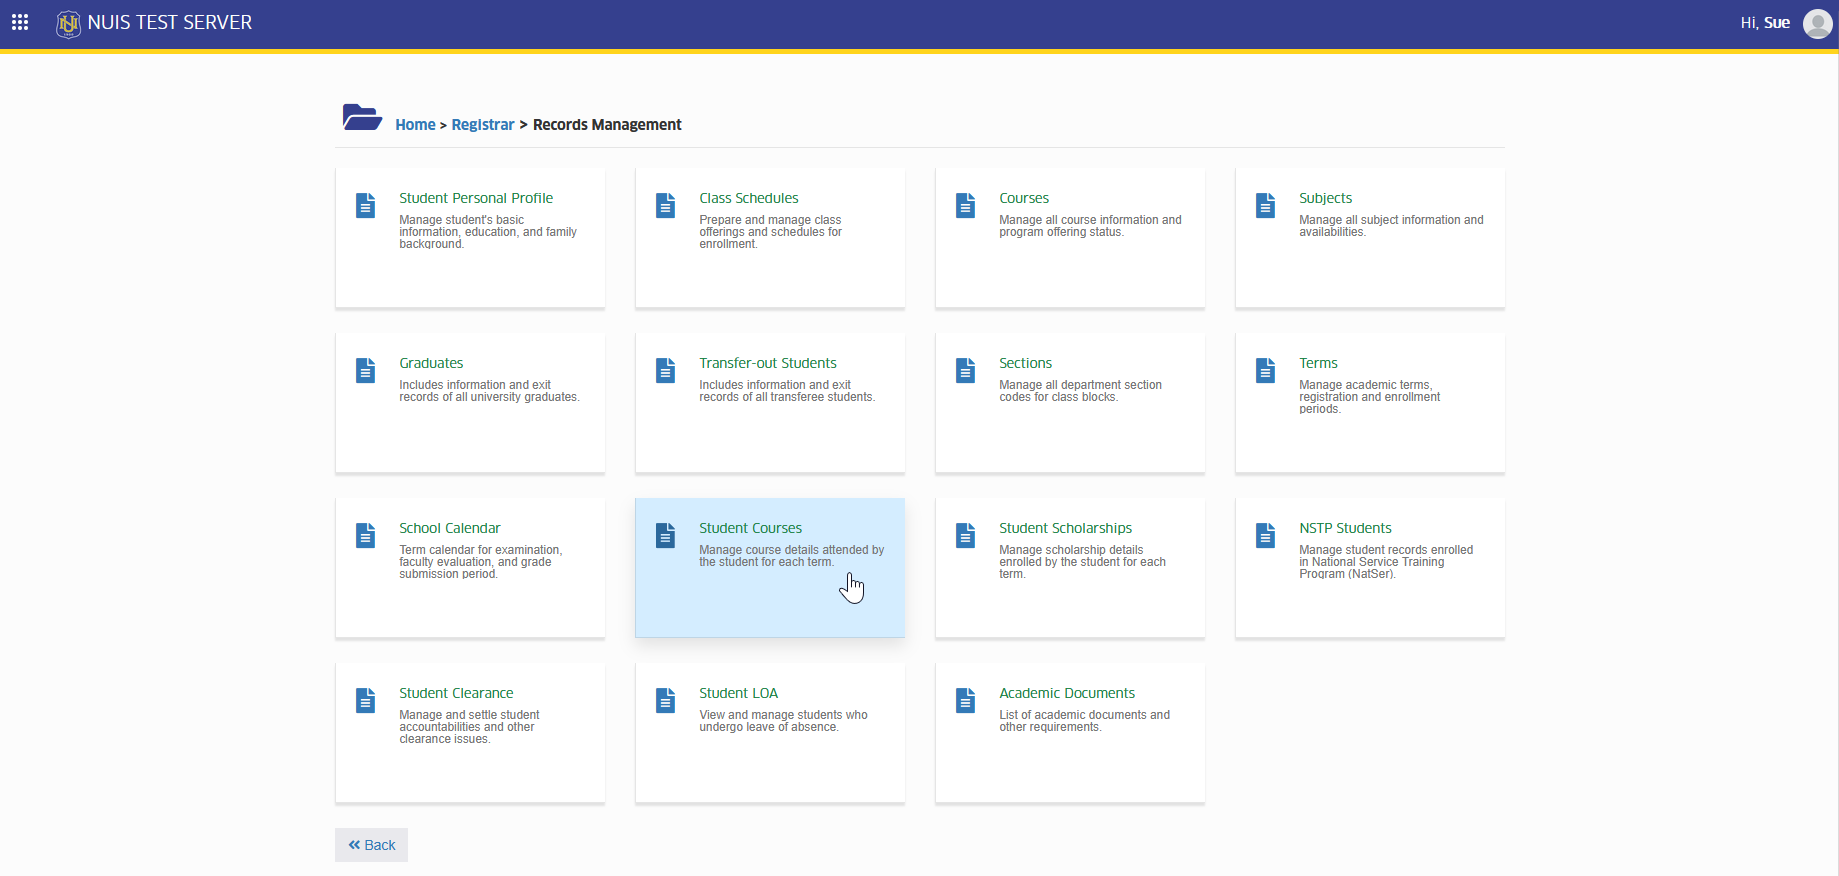1839x876 pixels.
Task: Open the Student LOA title link
Action: tap(739, 693)
